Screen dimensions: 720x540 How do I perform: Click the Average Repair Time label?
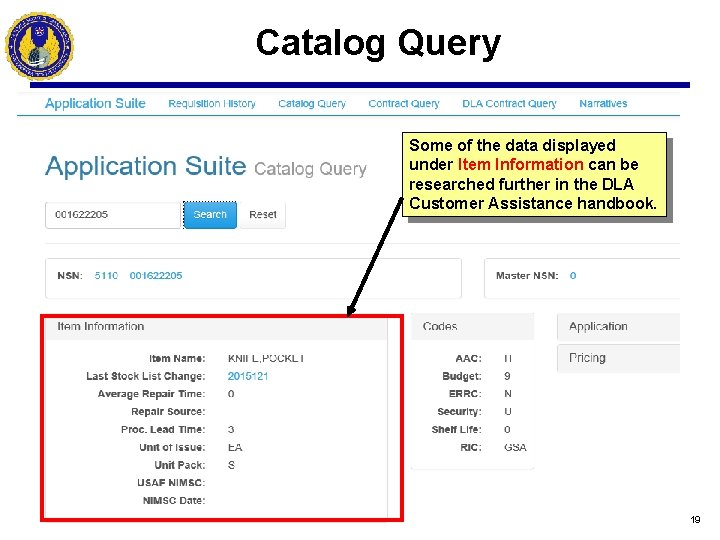pyautogui.click(x=151, y=394)
